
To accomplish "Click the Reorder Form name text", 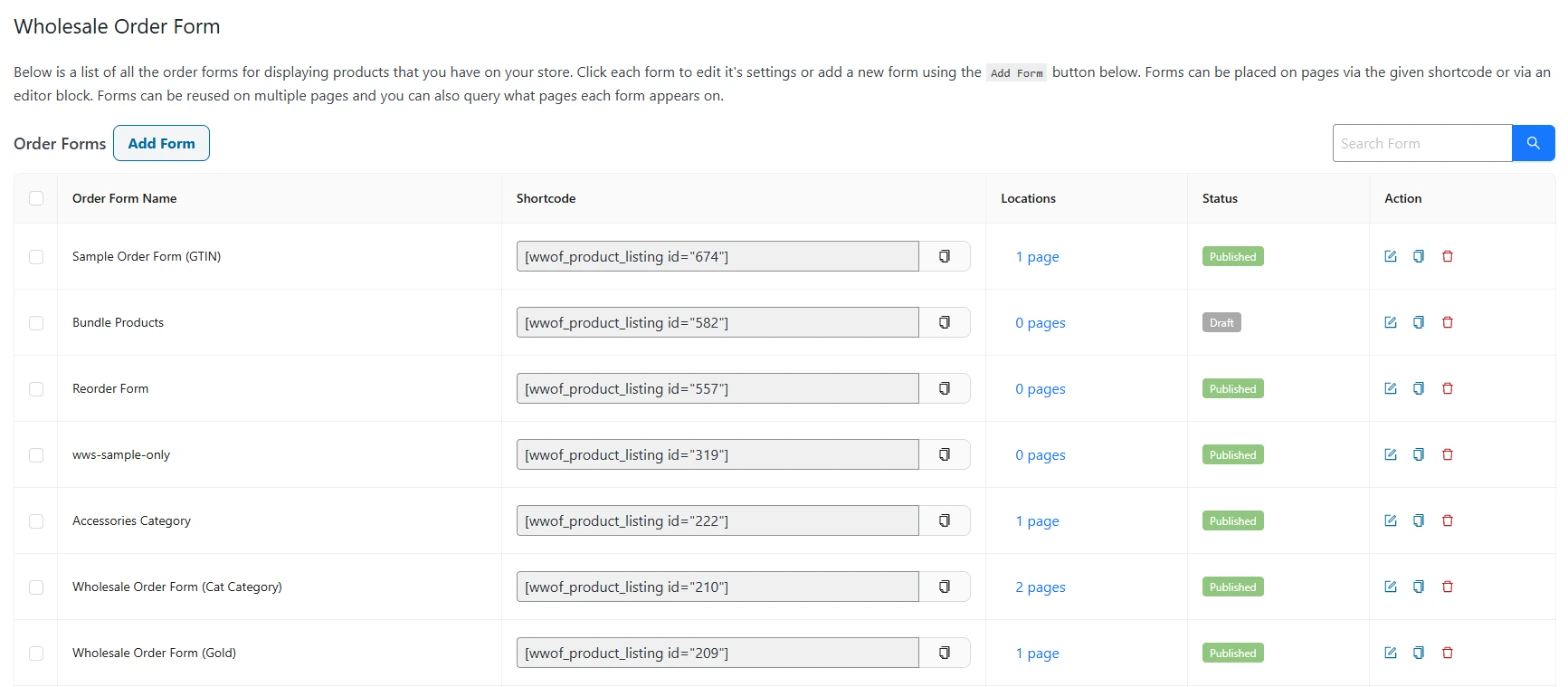I will [110, 389].
